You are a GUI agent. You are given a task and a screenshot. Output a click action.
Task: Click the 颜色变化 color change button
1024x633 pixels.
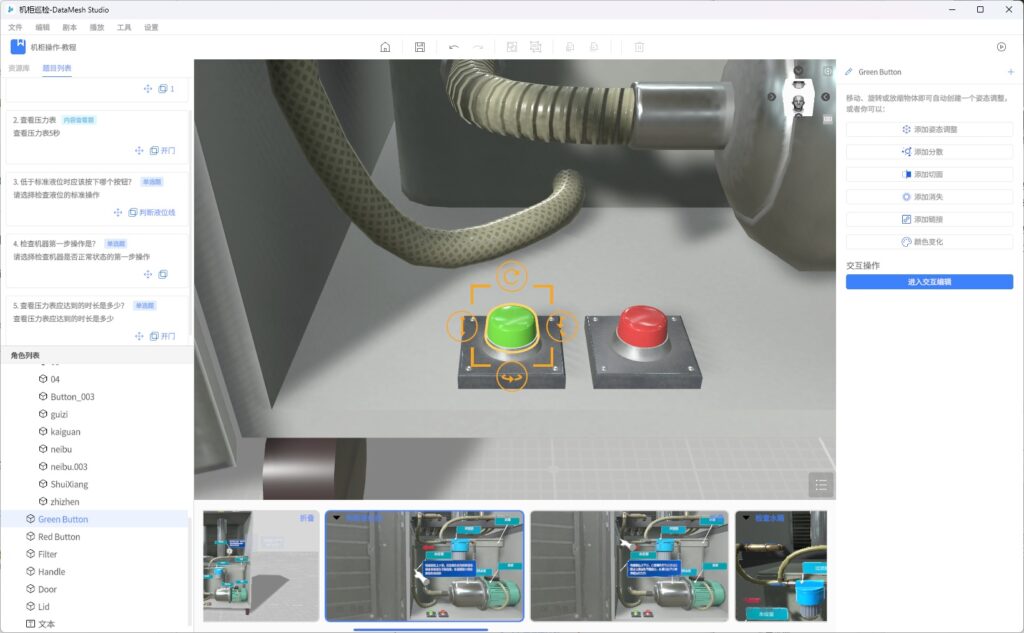929,242
